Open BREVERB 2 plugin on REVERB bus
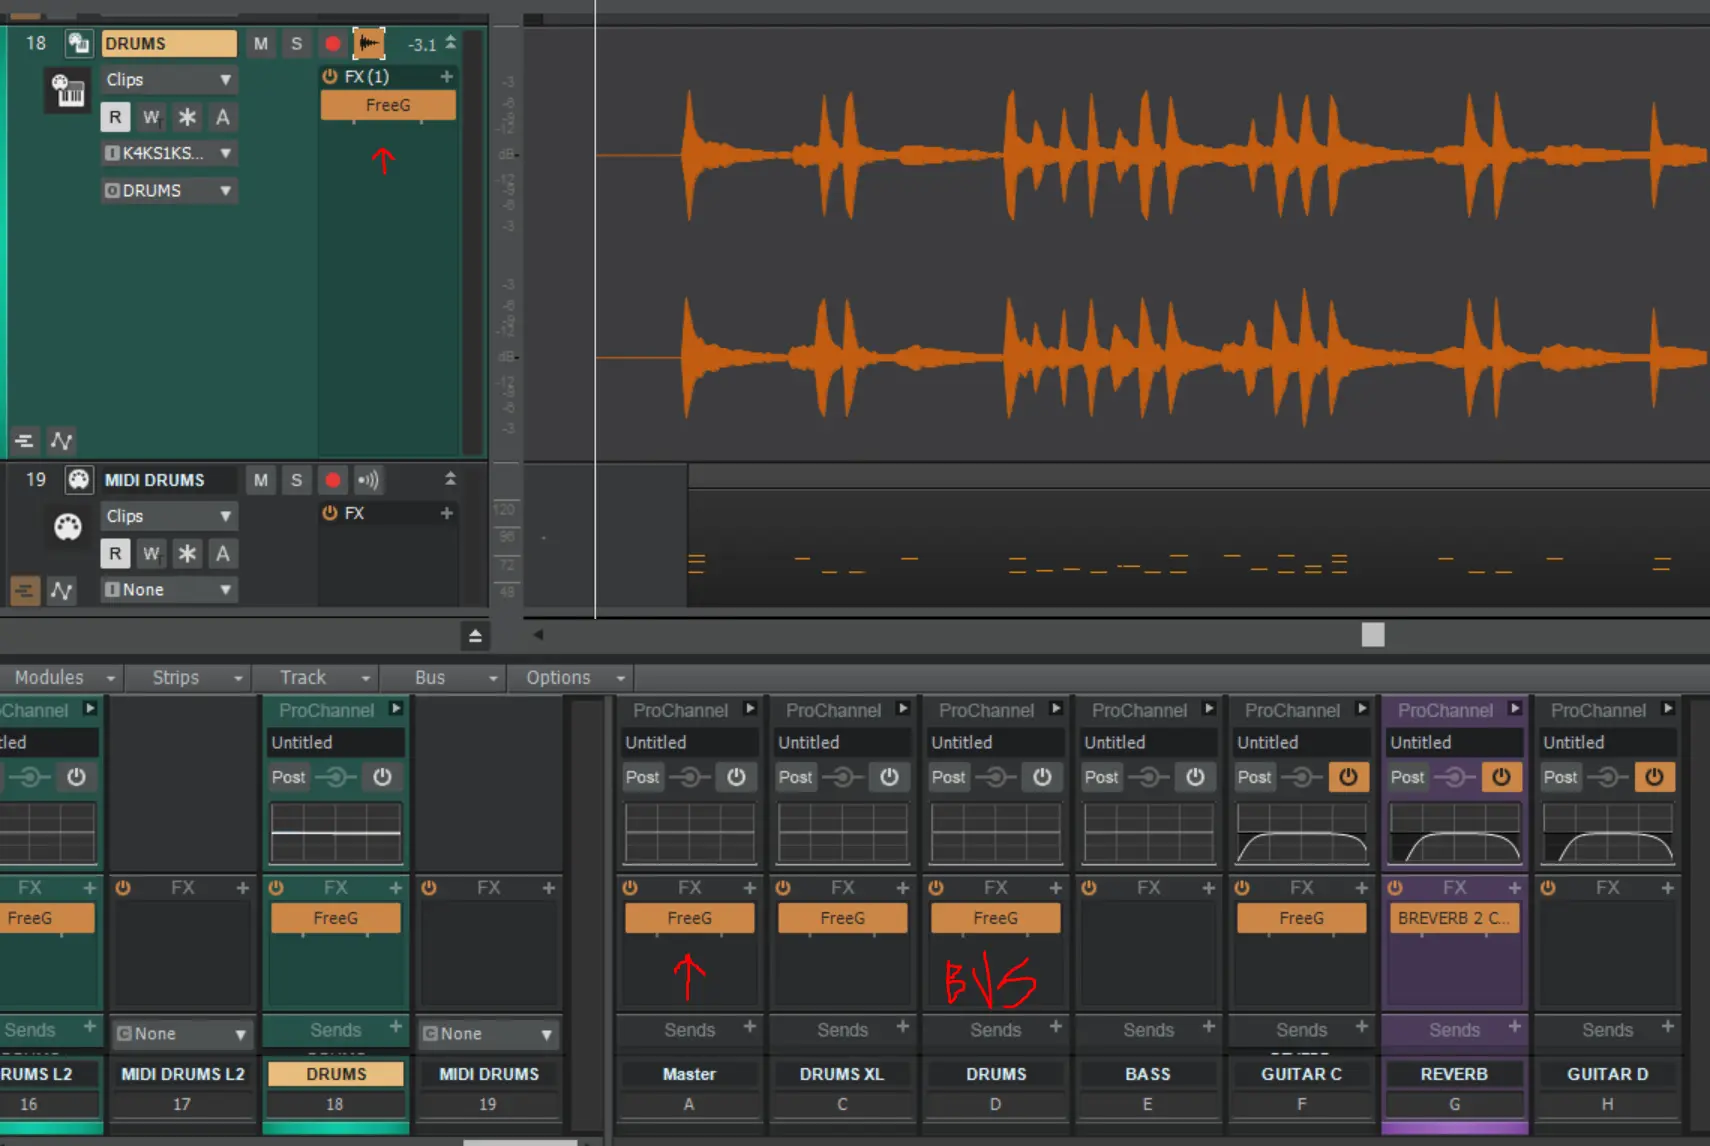The image size is (1710, 1146). (x=1454, y=918)
